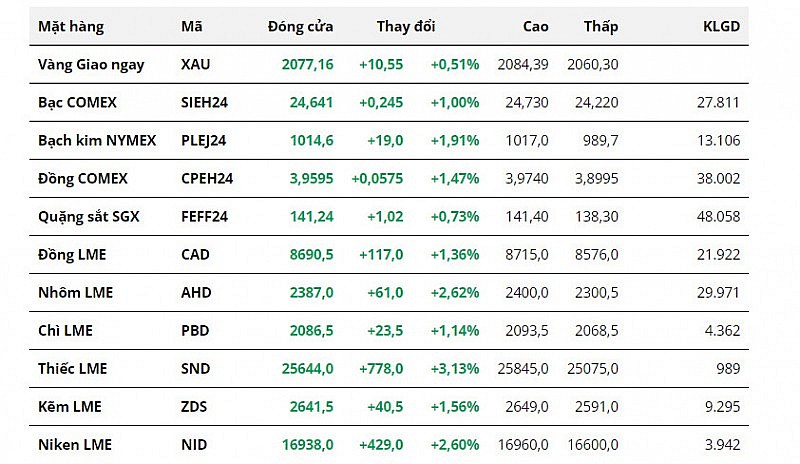Viewport: 800px width, 464px height.
Task: Click the Mã column header
Action: point(192,27)
